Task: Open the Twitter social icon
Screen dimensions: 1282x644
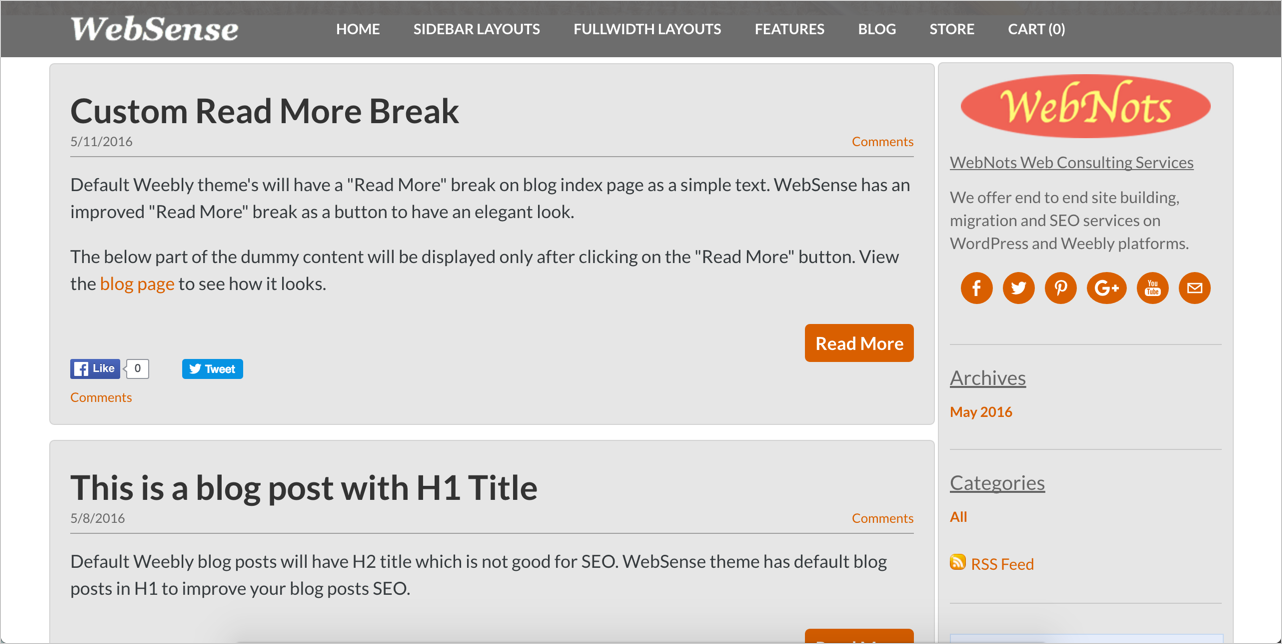Action: click(1018, 288)
